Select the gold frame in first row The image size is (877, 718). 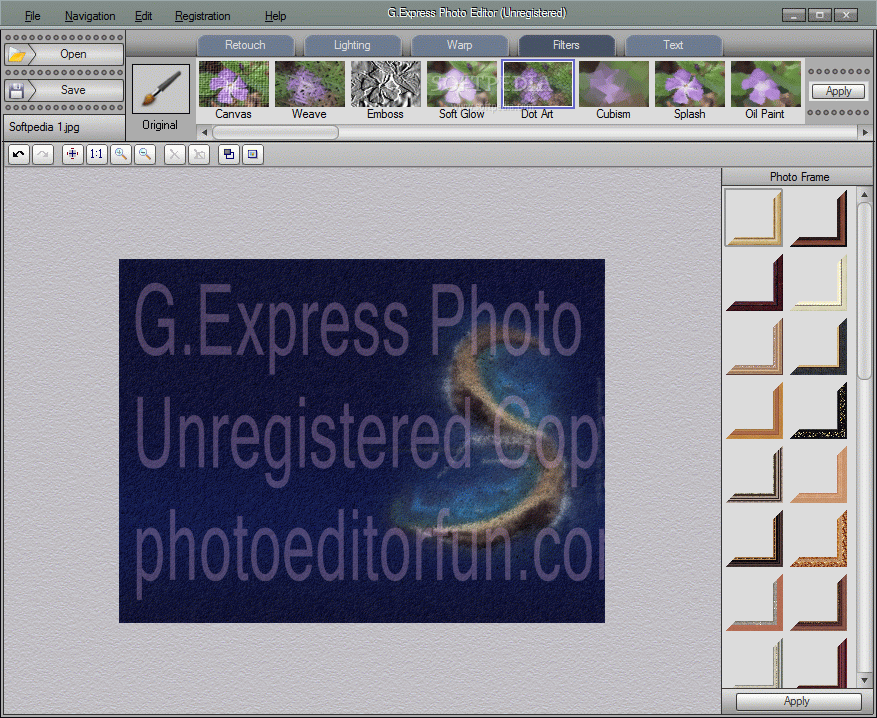click(x=754, y=218)
